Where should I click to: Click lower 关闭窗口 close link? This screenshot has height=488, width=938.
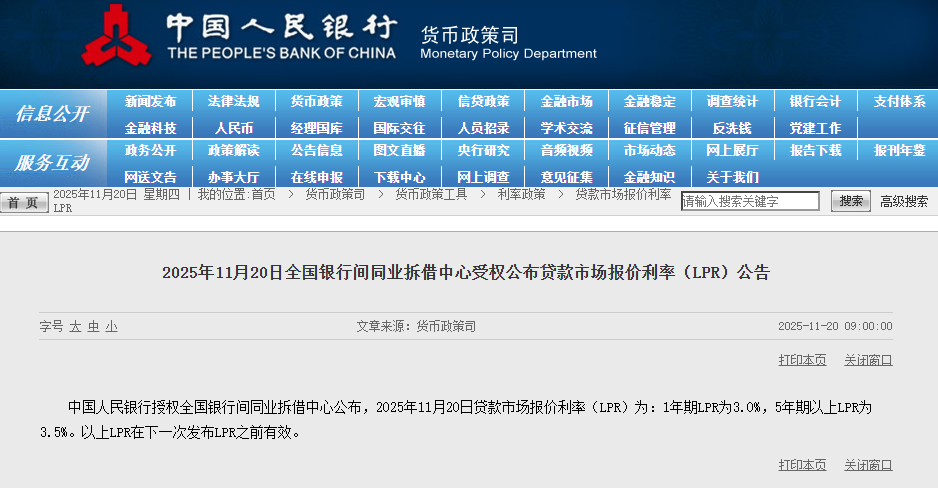[868, 465]
